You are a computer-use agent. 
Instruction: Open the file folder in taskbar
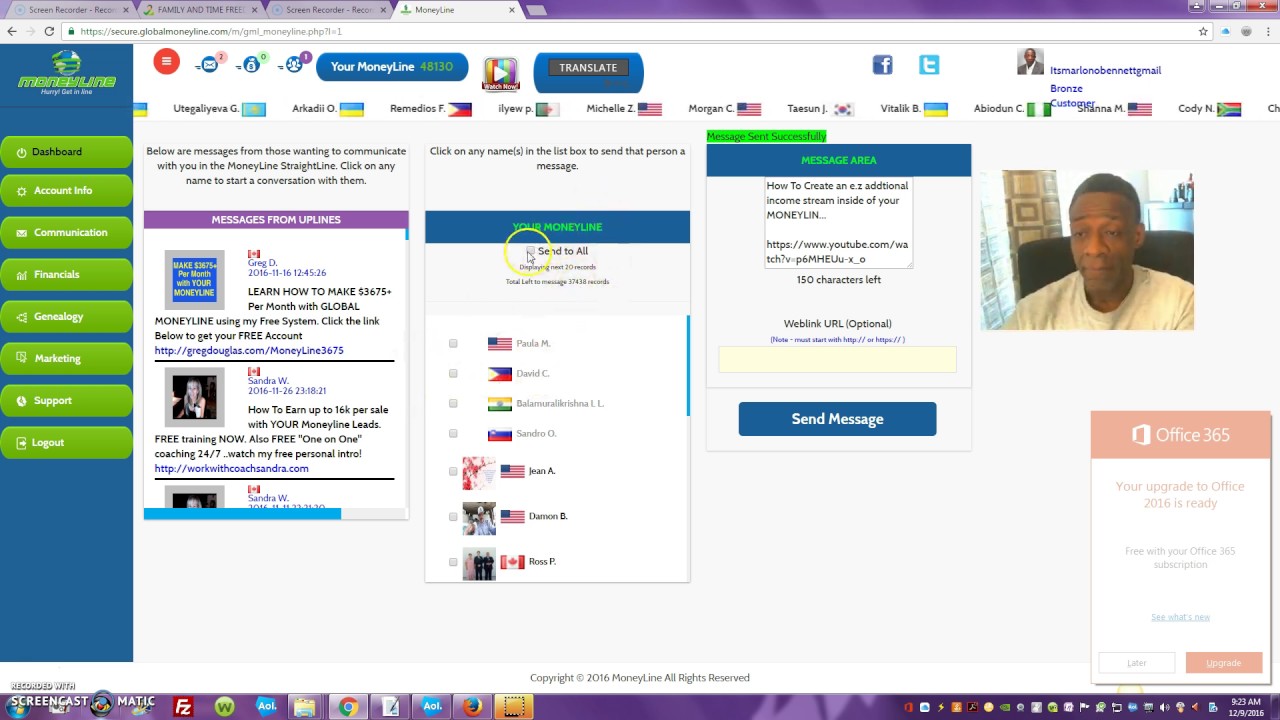point(305,707)
